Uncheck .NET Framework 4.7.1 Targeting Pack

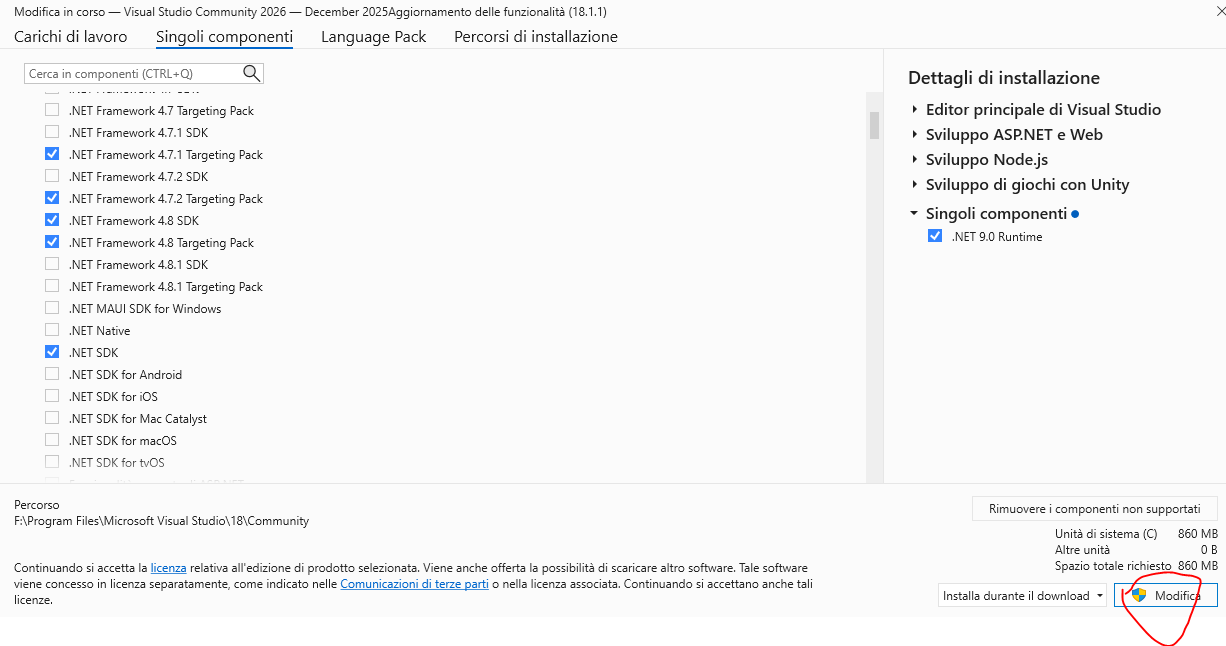coord(52,154)
